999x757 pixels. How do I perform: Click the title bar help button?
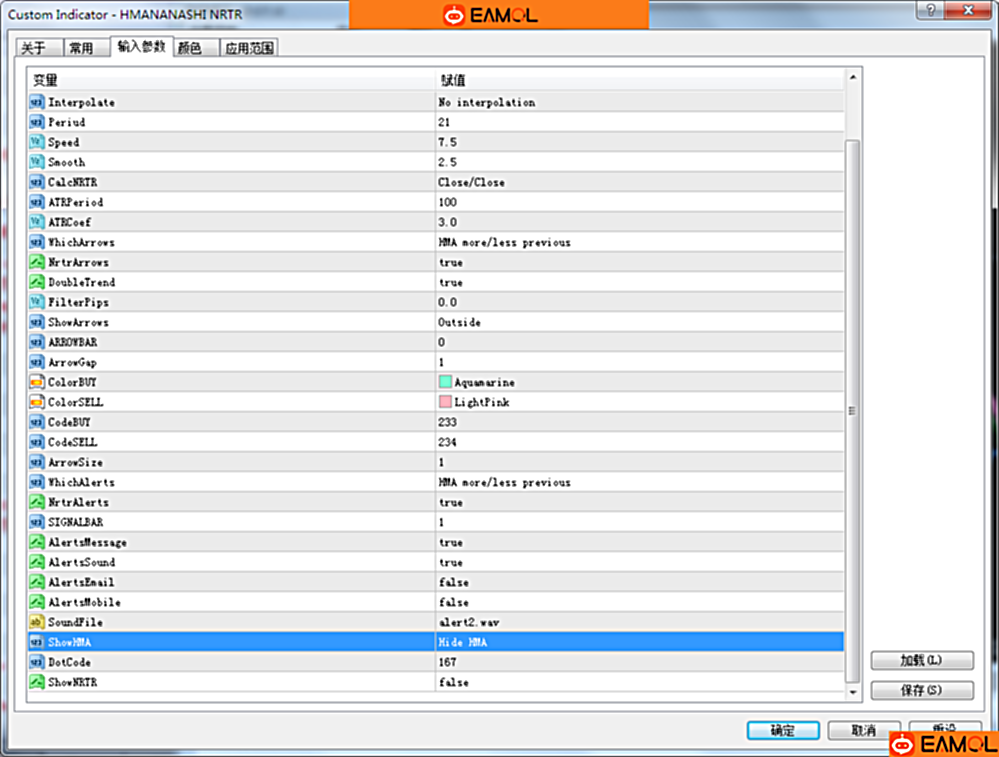[931, 10]
